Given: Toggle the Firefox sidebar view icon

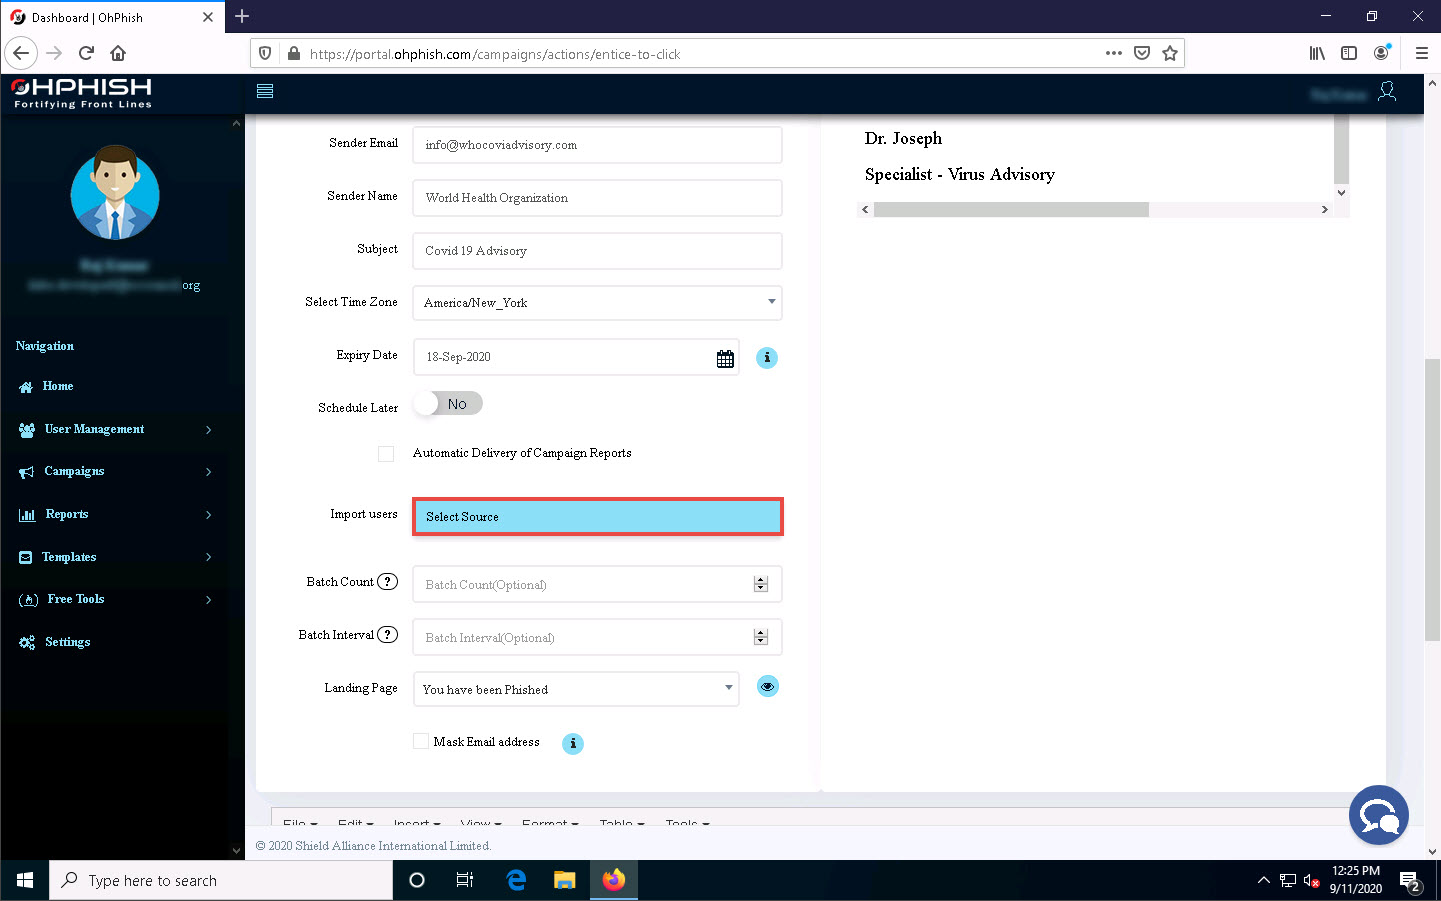Looking at the screenshot, I should [1349, 53].
